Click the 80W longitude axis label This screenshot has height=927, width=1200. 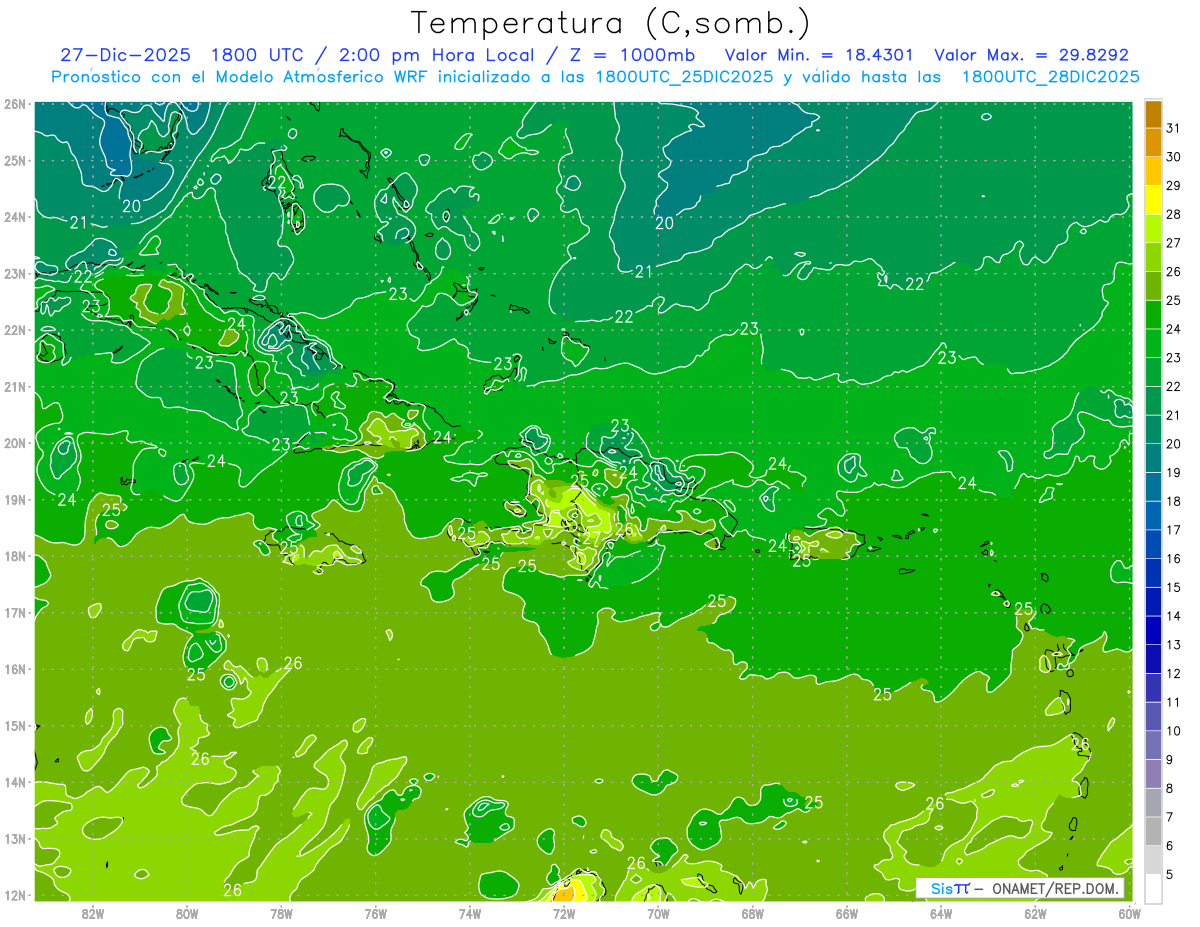pyautogui.click(x=187, y=913)
